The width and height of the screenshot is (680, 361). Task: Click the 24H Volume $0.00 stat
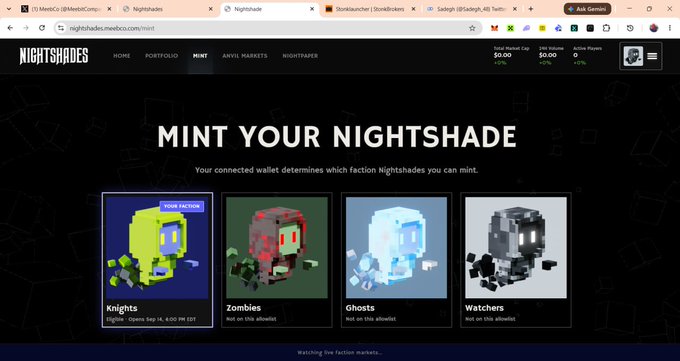coord(551,56)
